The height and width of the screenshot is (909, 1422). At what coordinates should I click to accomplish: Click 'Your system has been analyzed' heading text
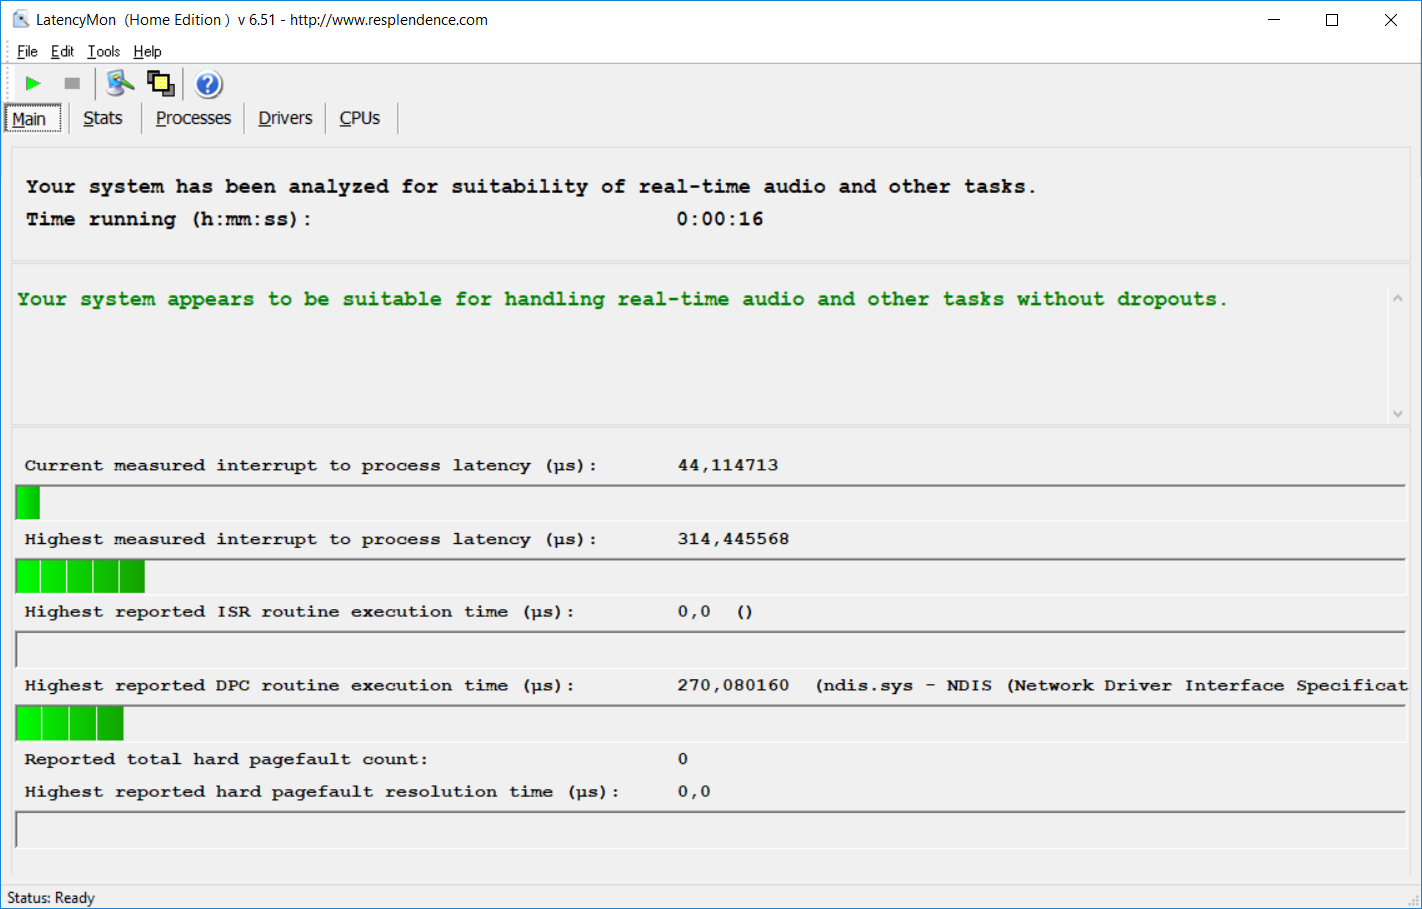pos(531,187)
